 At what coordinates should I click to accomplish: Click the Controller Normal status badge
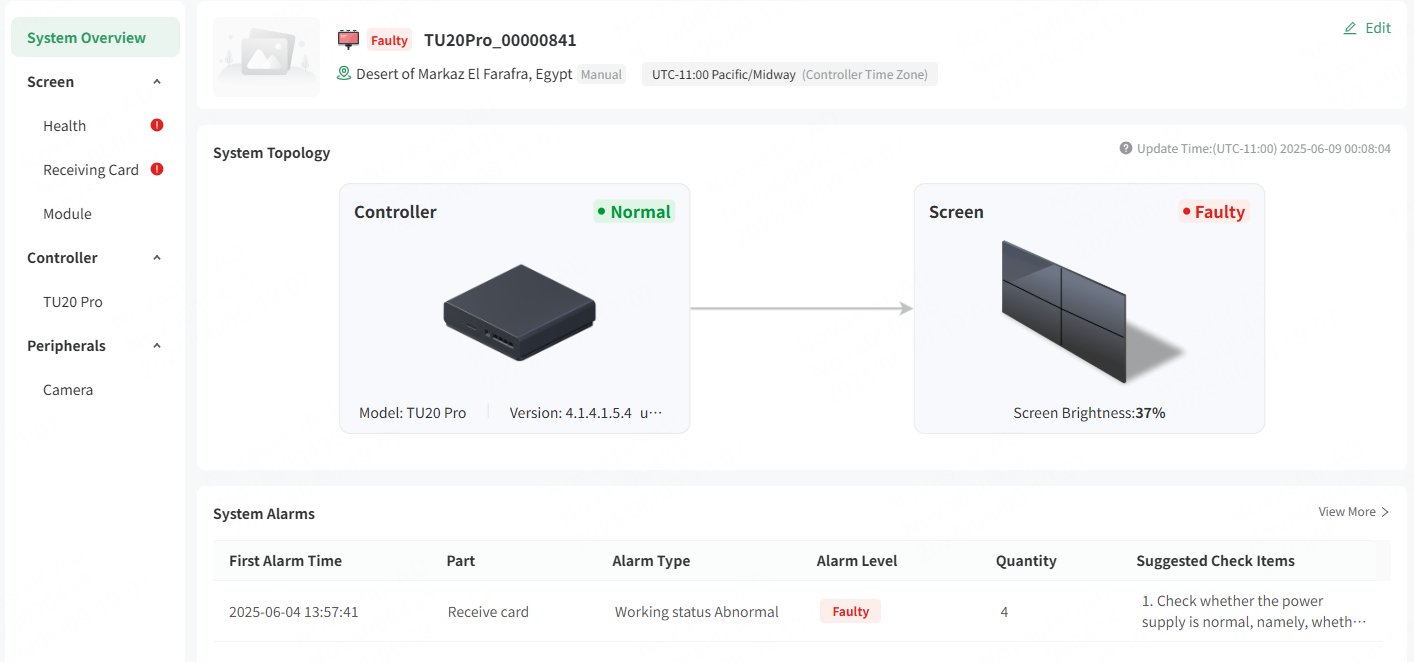pyautogui.click(x=634, y=211)
